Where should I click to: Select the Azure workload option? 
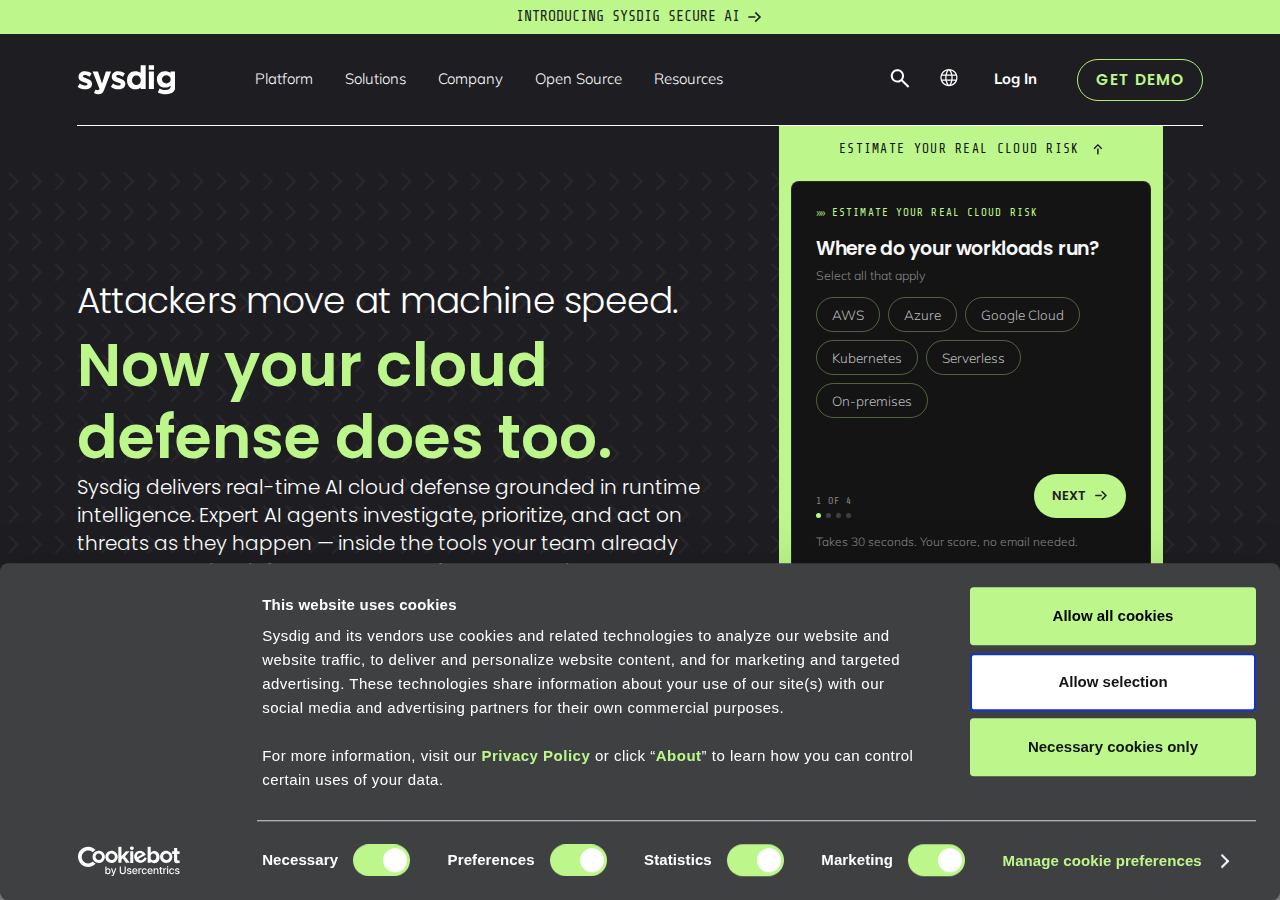tap(922, 315)
